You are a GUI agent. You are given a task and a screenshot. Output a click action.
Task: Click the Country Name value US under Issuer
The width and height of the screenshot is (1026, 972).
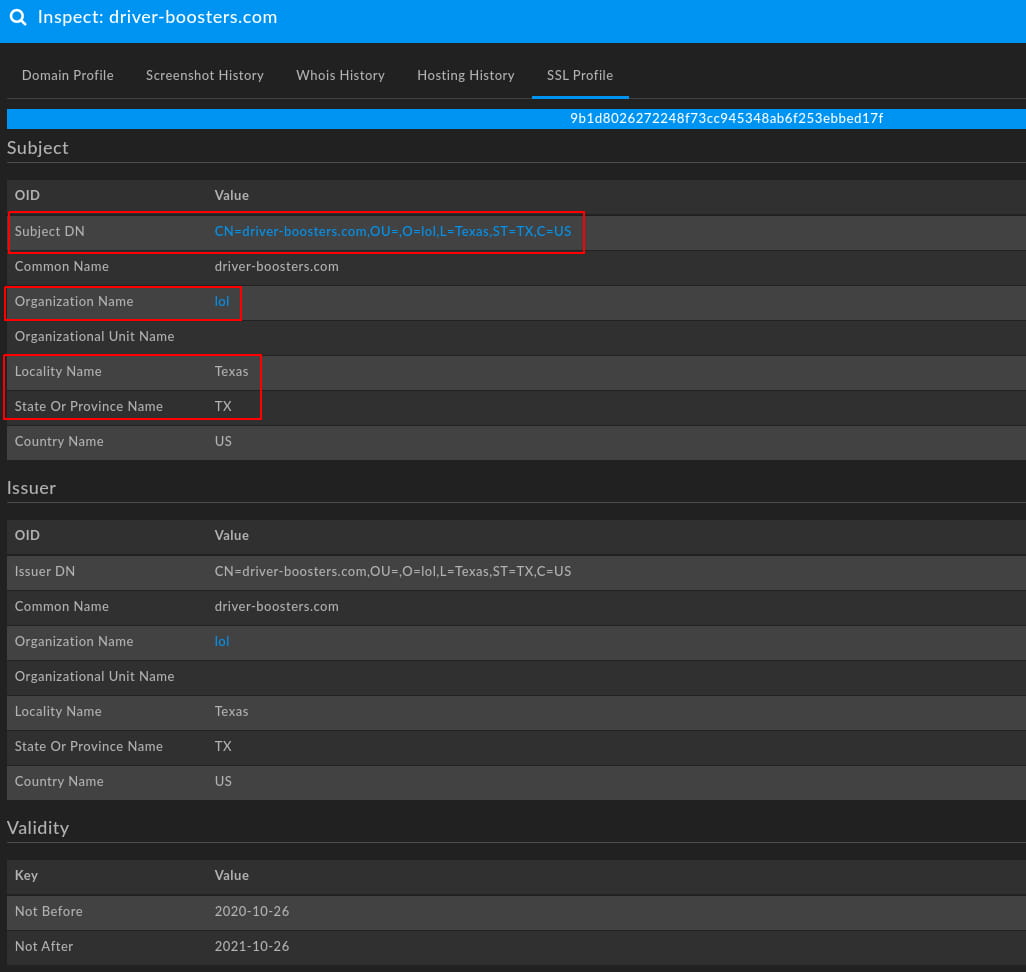(222, 781)
